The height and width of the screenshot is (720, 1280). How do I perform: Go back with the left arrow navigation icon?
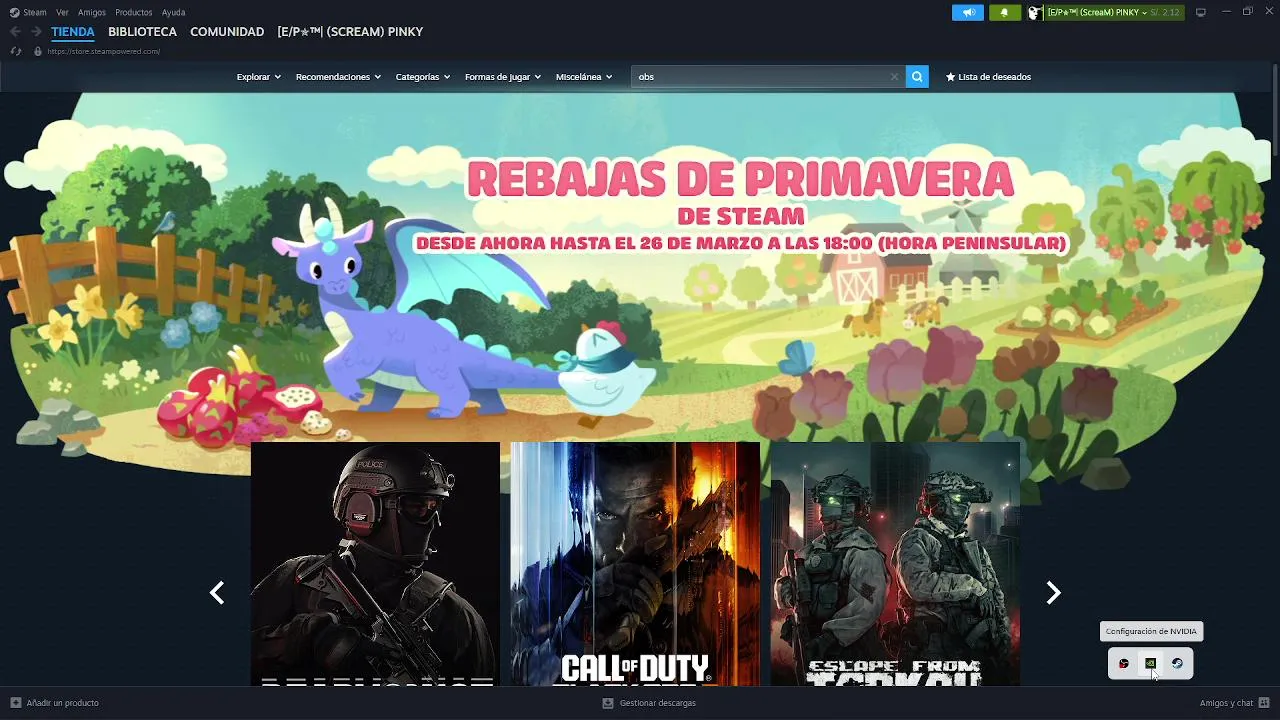point(15,32)
